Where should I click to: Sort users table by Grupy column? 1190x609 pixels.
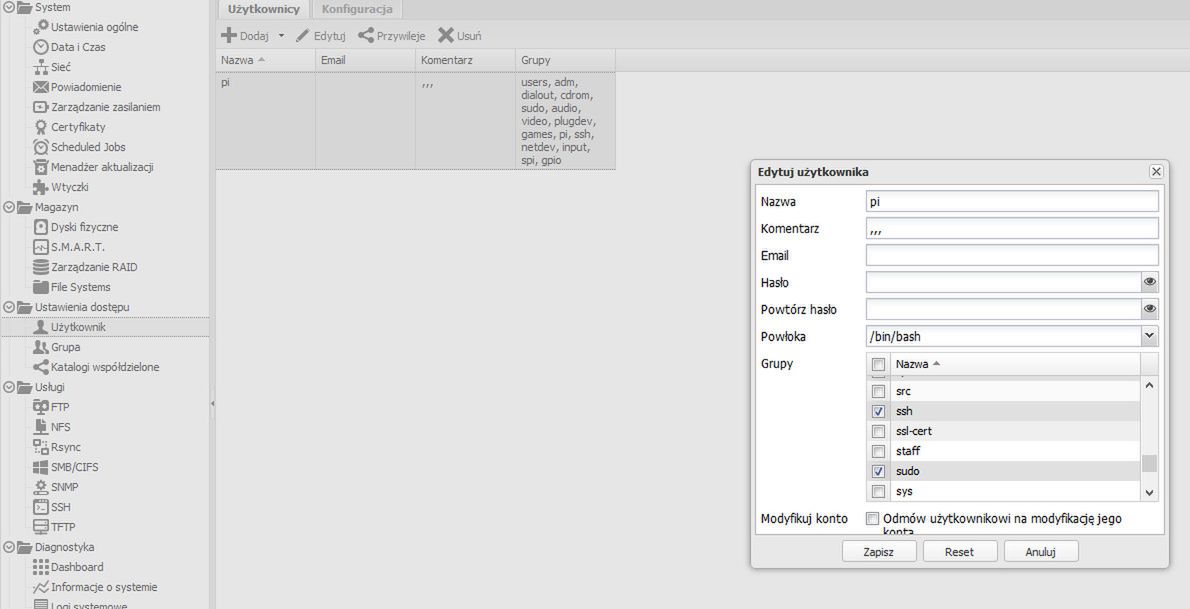(x=565, y=60)
